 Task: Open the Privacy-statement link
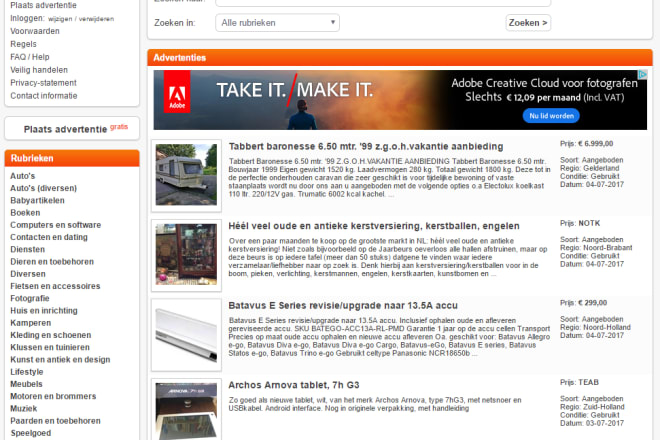(x=43, y=83)
